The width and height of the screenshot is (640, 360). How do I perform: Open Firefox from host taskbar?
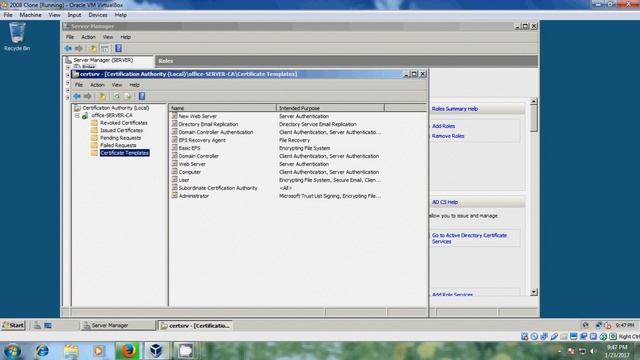coord(128,351)
